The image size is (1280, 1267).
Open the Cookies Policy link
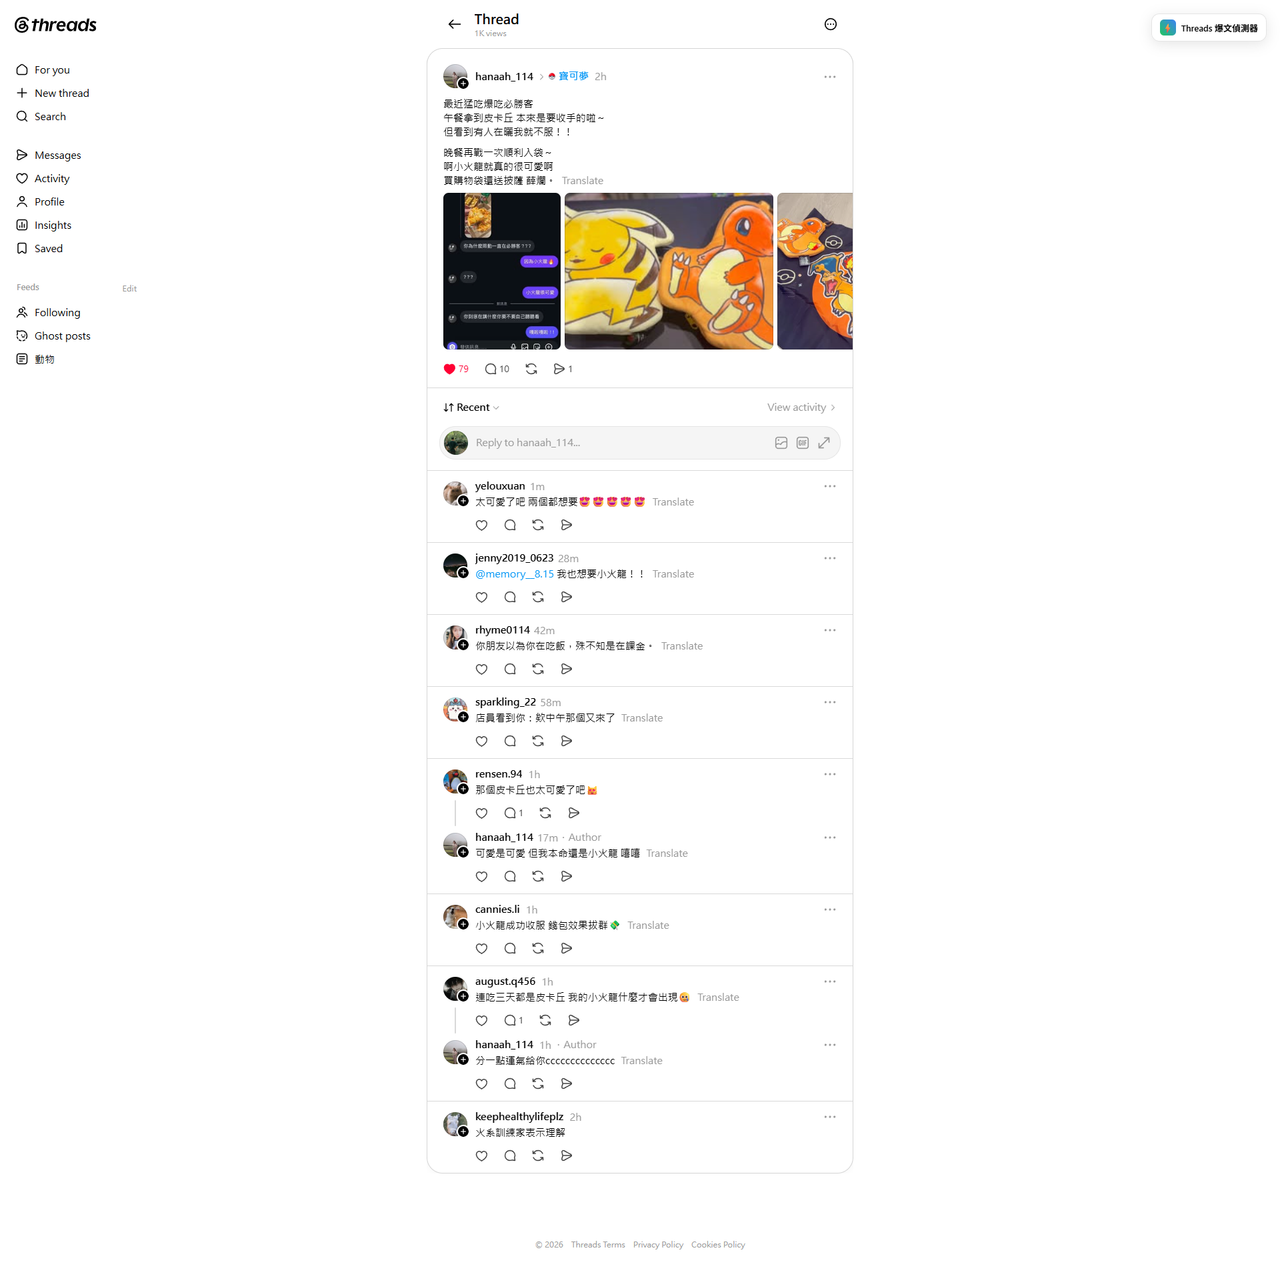[x=718, y=1245]
